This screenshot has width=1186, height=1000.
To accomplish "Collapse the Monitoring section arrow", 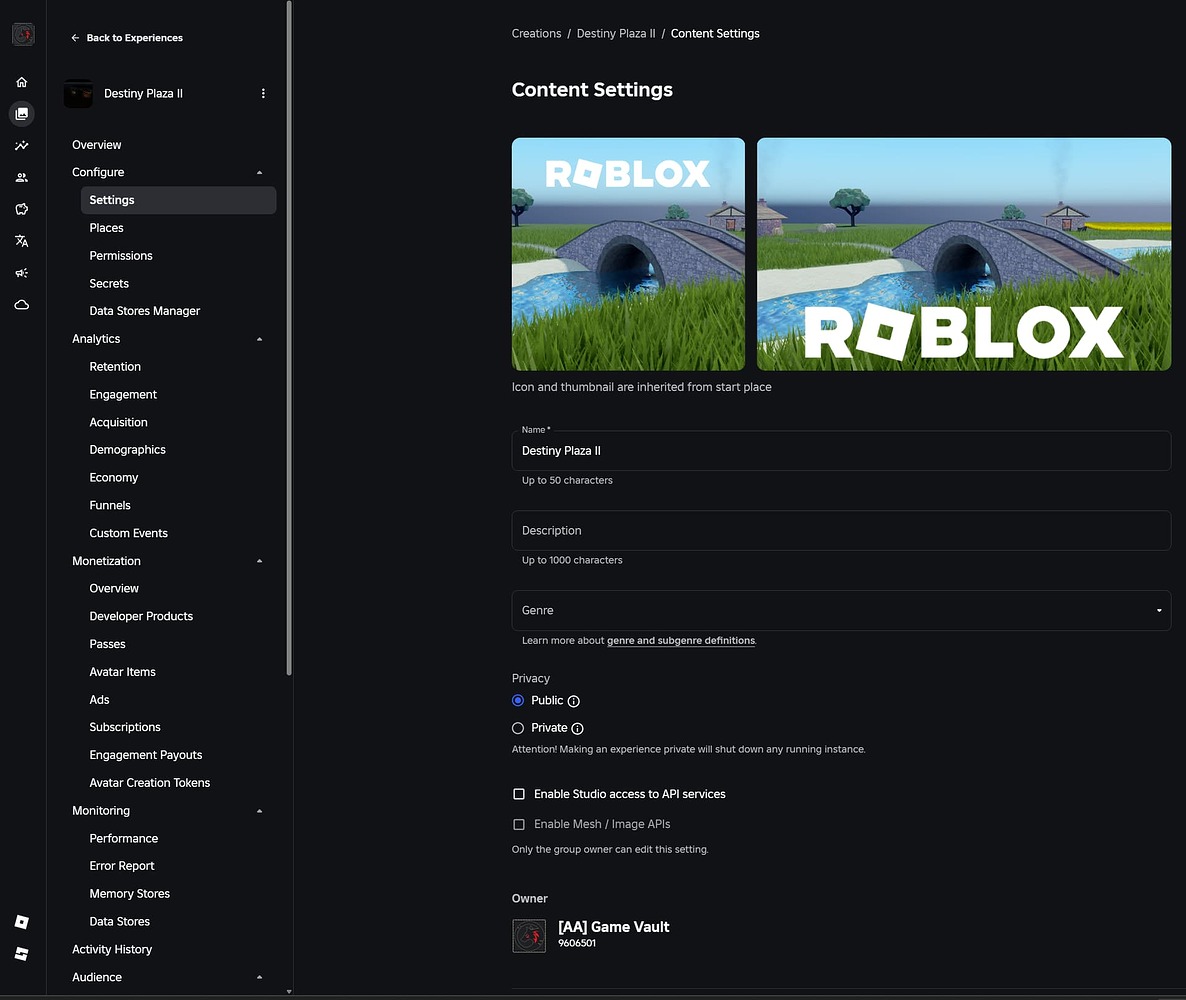I will tap(259, 811).
